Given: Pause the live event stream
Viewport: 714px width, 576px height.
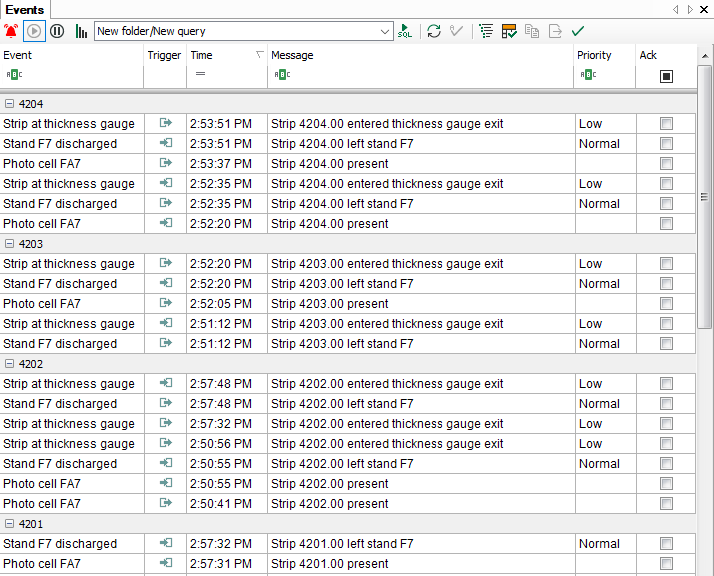Looking at the screenshot, I should [x=57, y=31].
